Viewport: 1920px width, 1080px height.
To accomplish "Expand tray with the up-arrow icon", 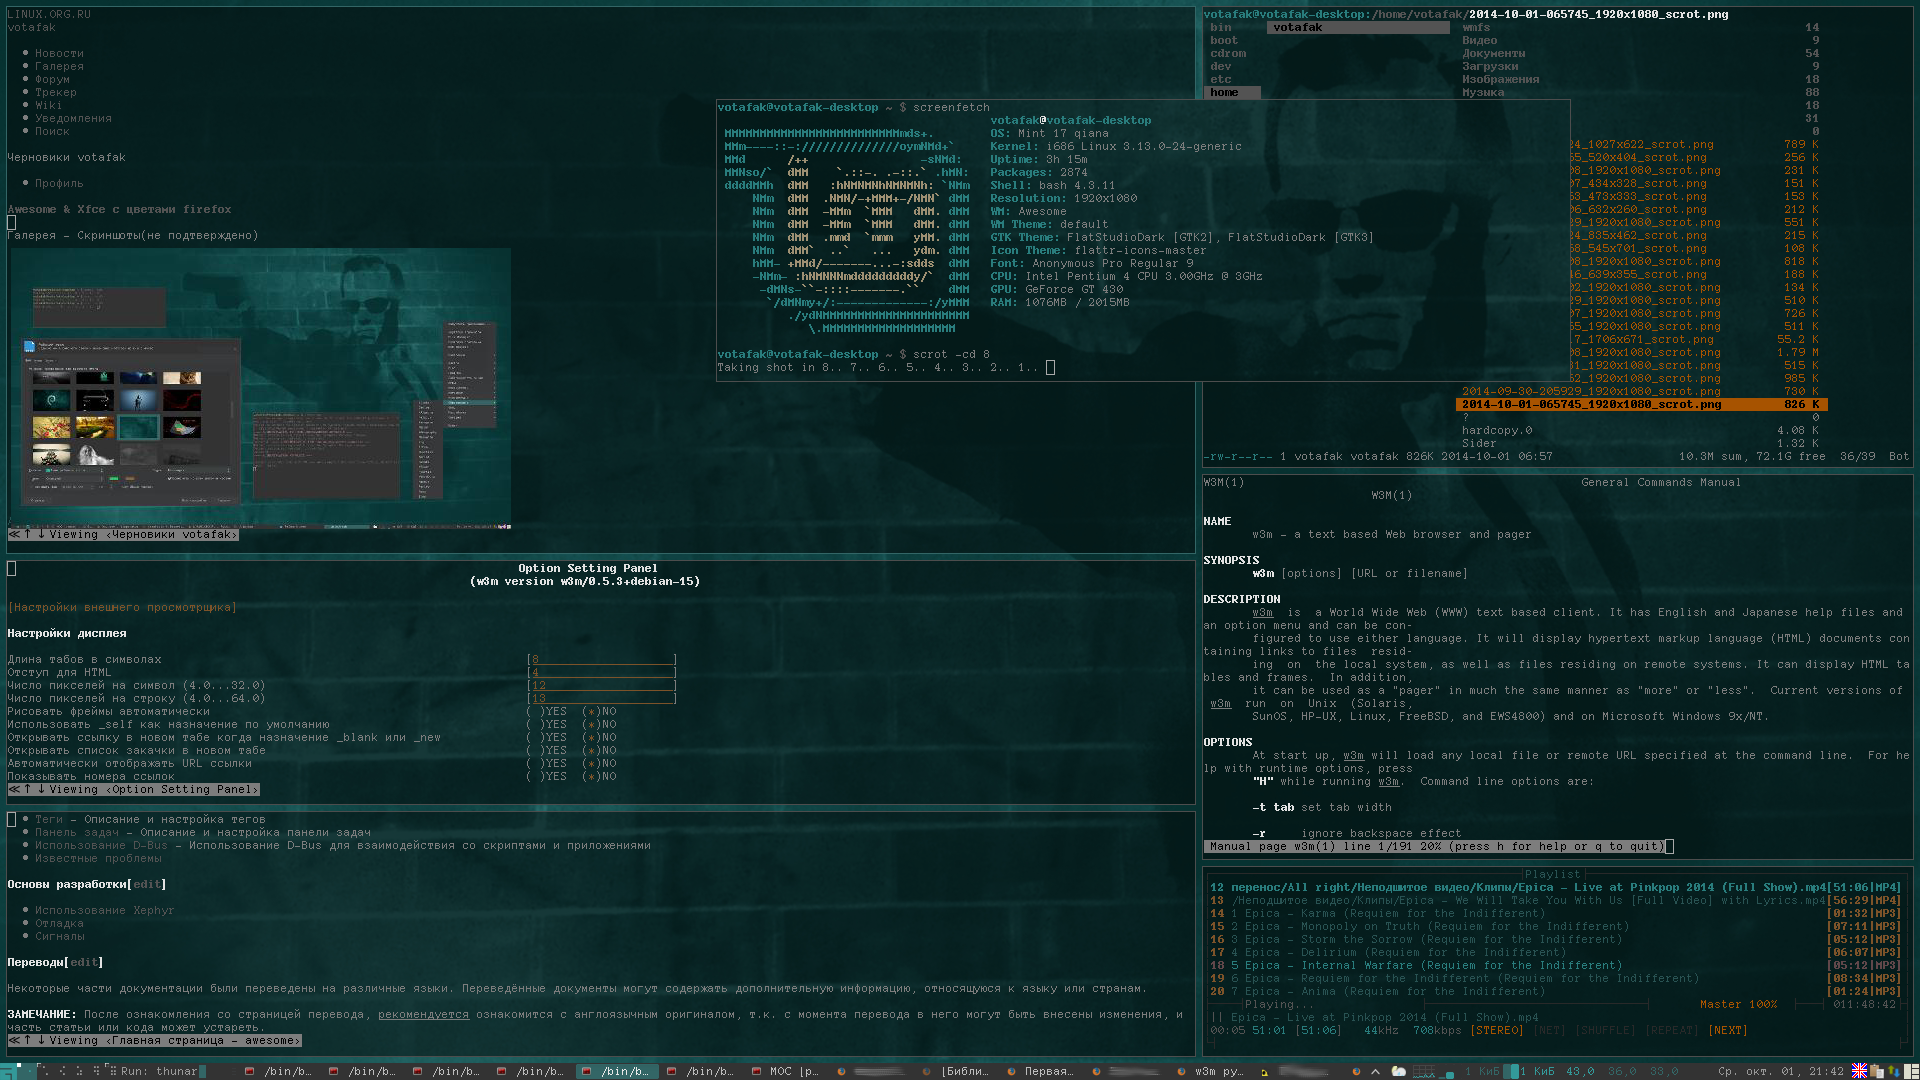I will pos(1375,1071).
